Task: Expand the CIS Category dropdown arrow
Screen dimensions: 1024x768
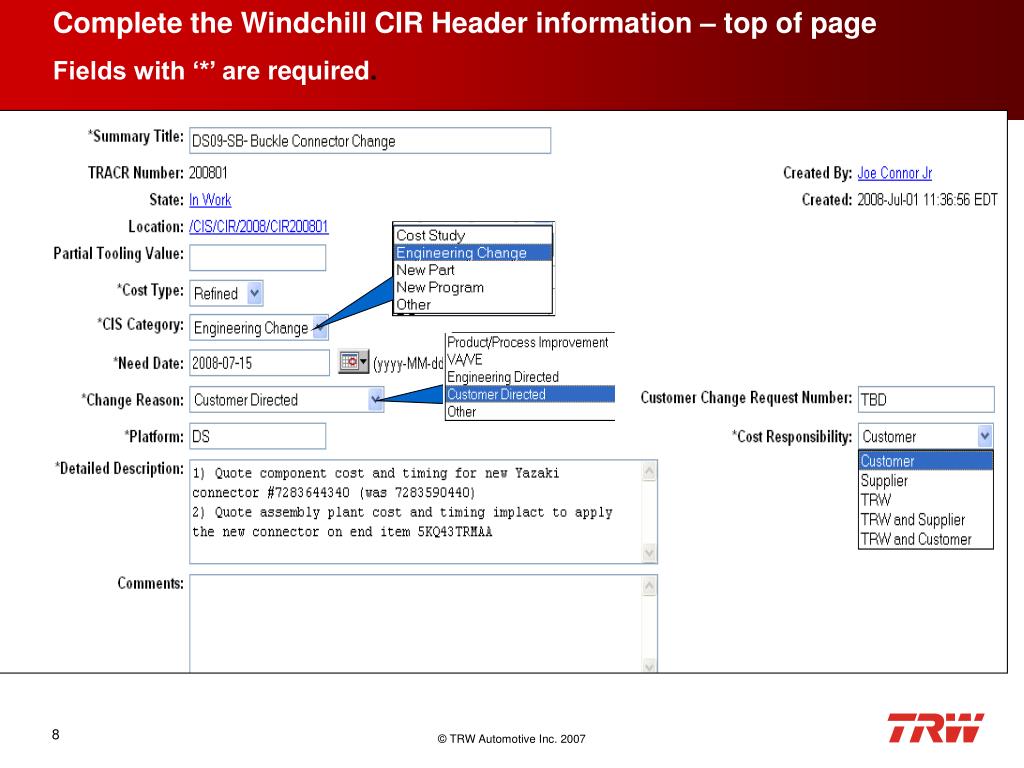Action: (319, 327)
